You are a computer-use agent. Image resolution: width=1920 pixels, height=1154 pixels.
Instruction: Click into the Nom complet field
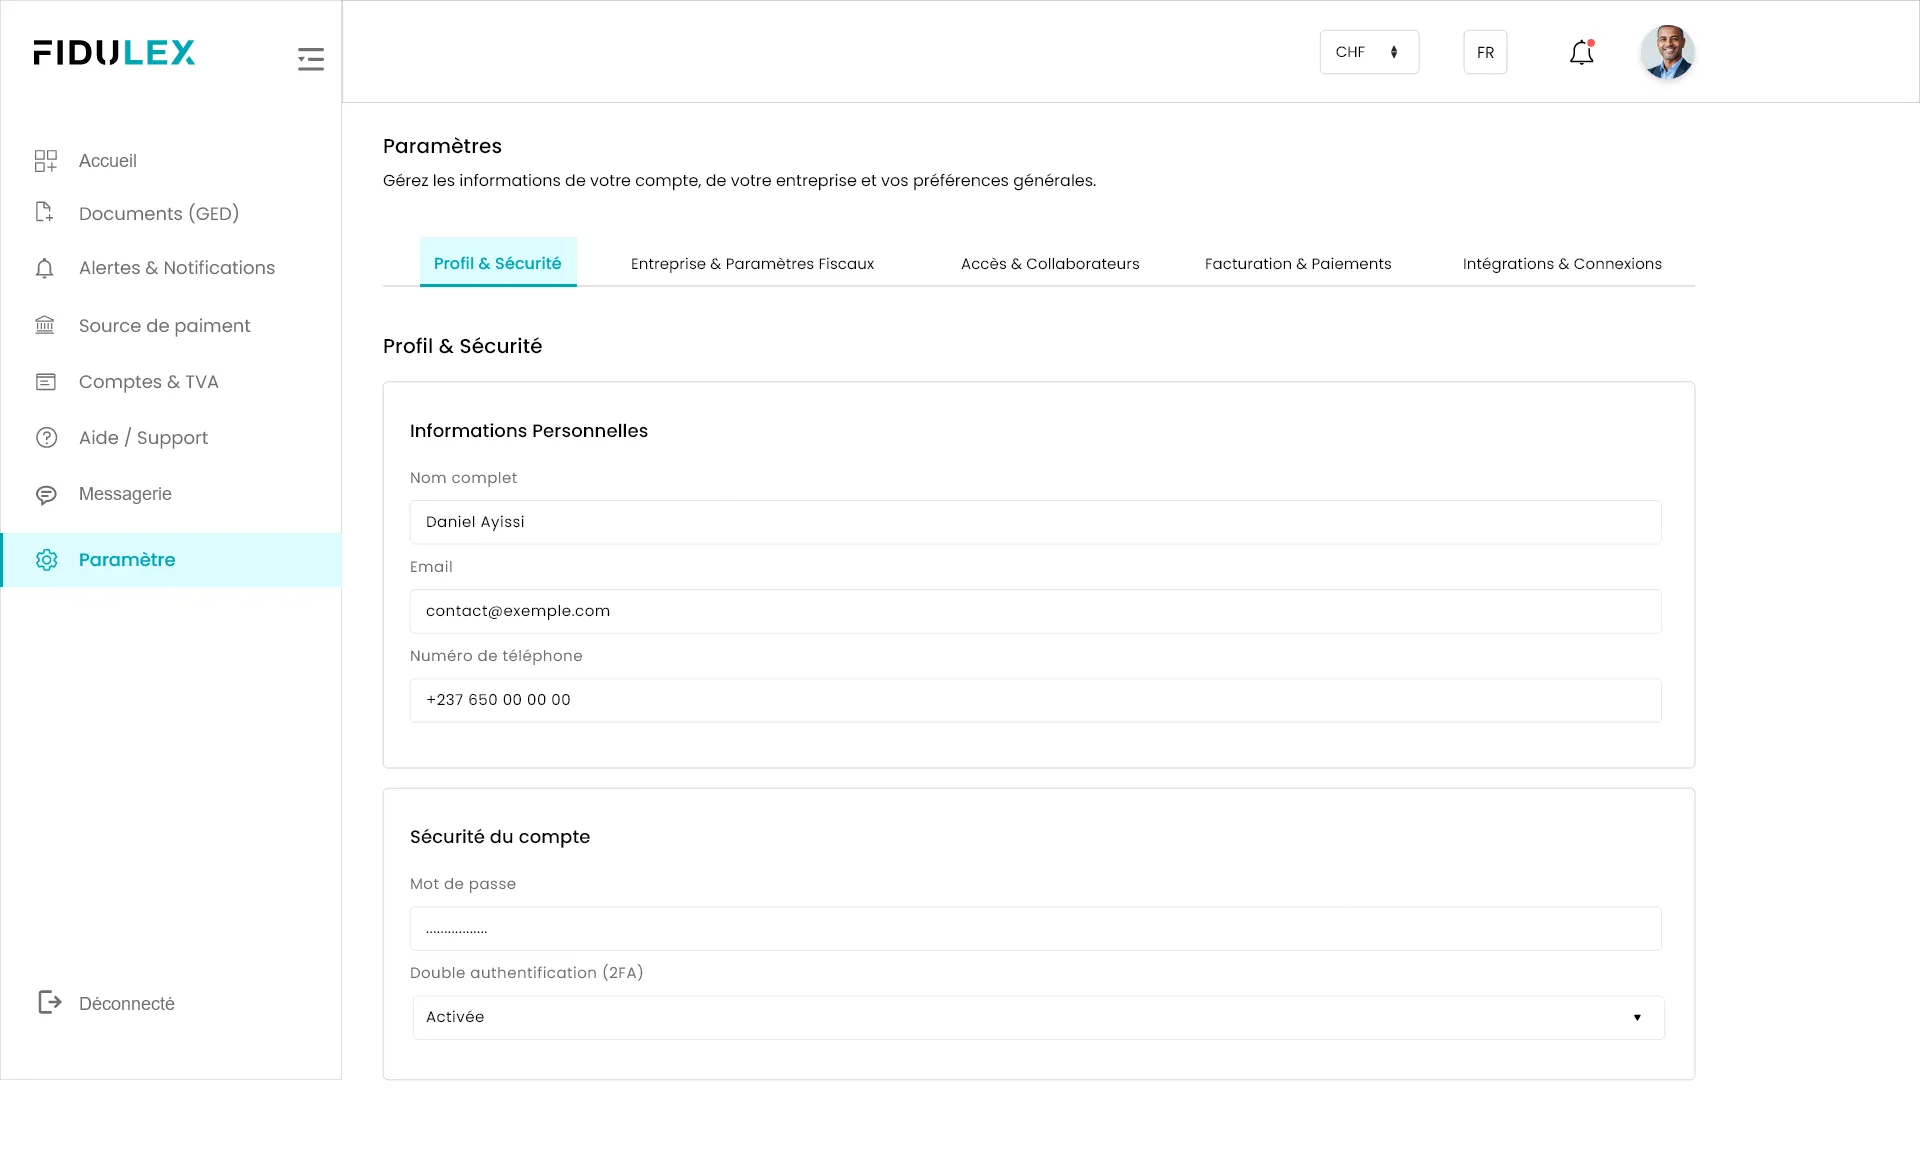coord(1035,522)
